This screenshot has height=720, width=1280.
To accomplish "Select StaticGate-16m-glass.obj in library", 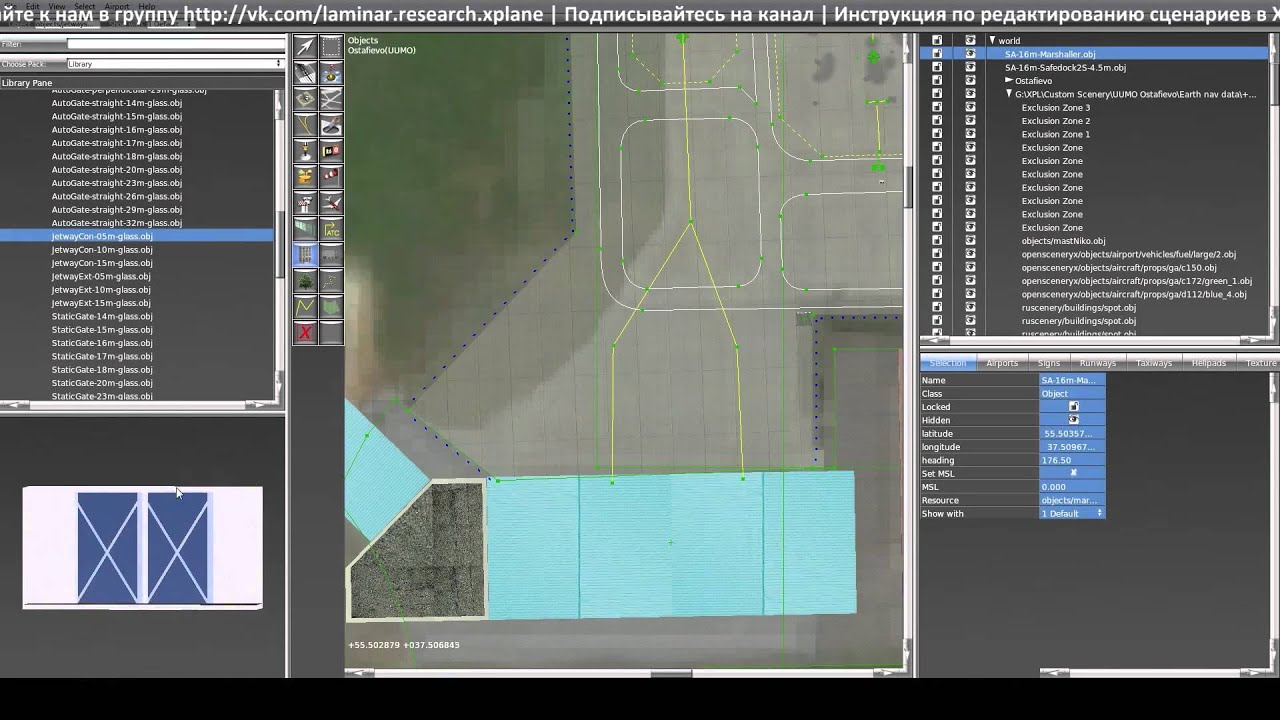I will point(102,343).
